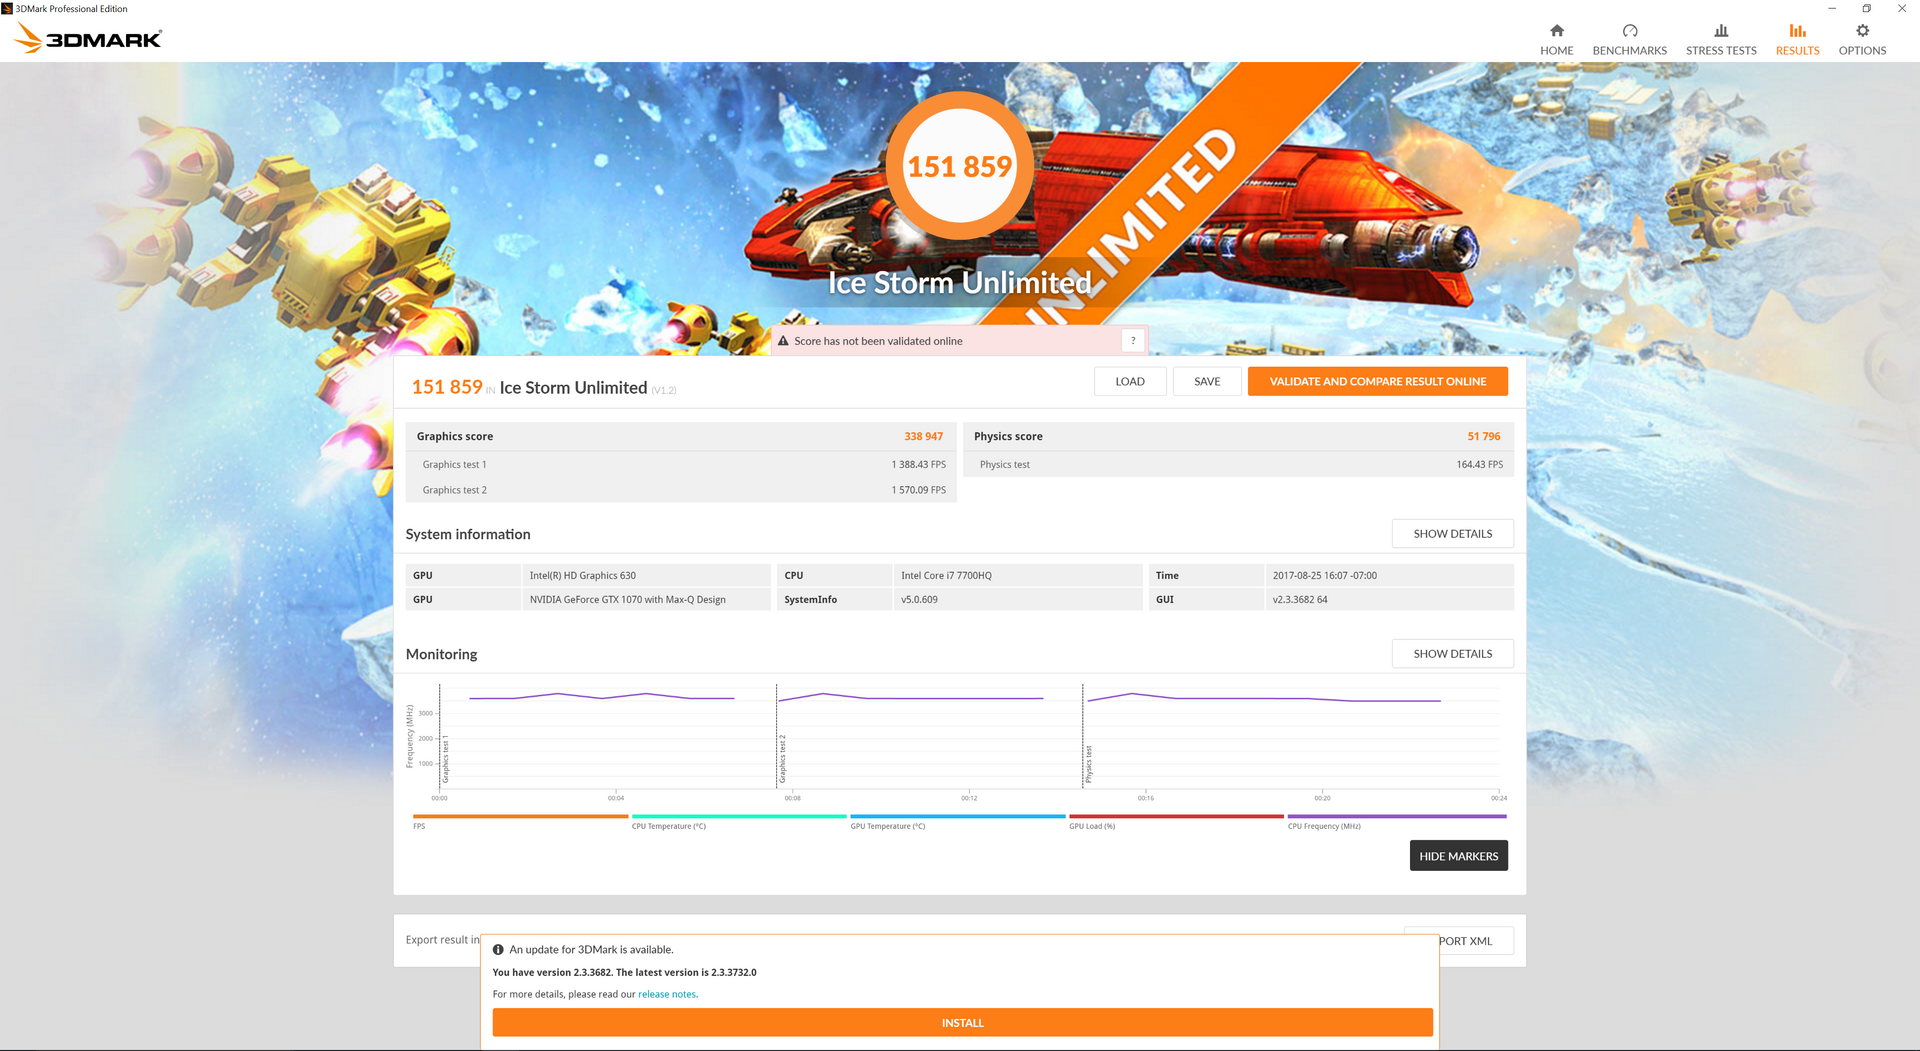This screenshot has width=1920, height=1051.
Task: Click the System information heading
Action: pos(468,534)
